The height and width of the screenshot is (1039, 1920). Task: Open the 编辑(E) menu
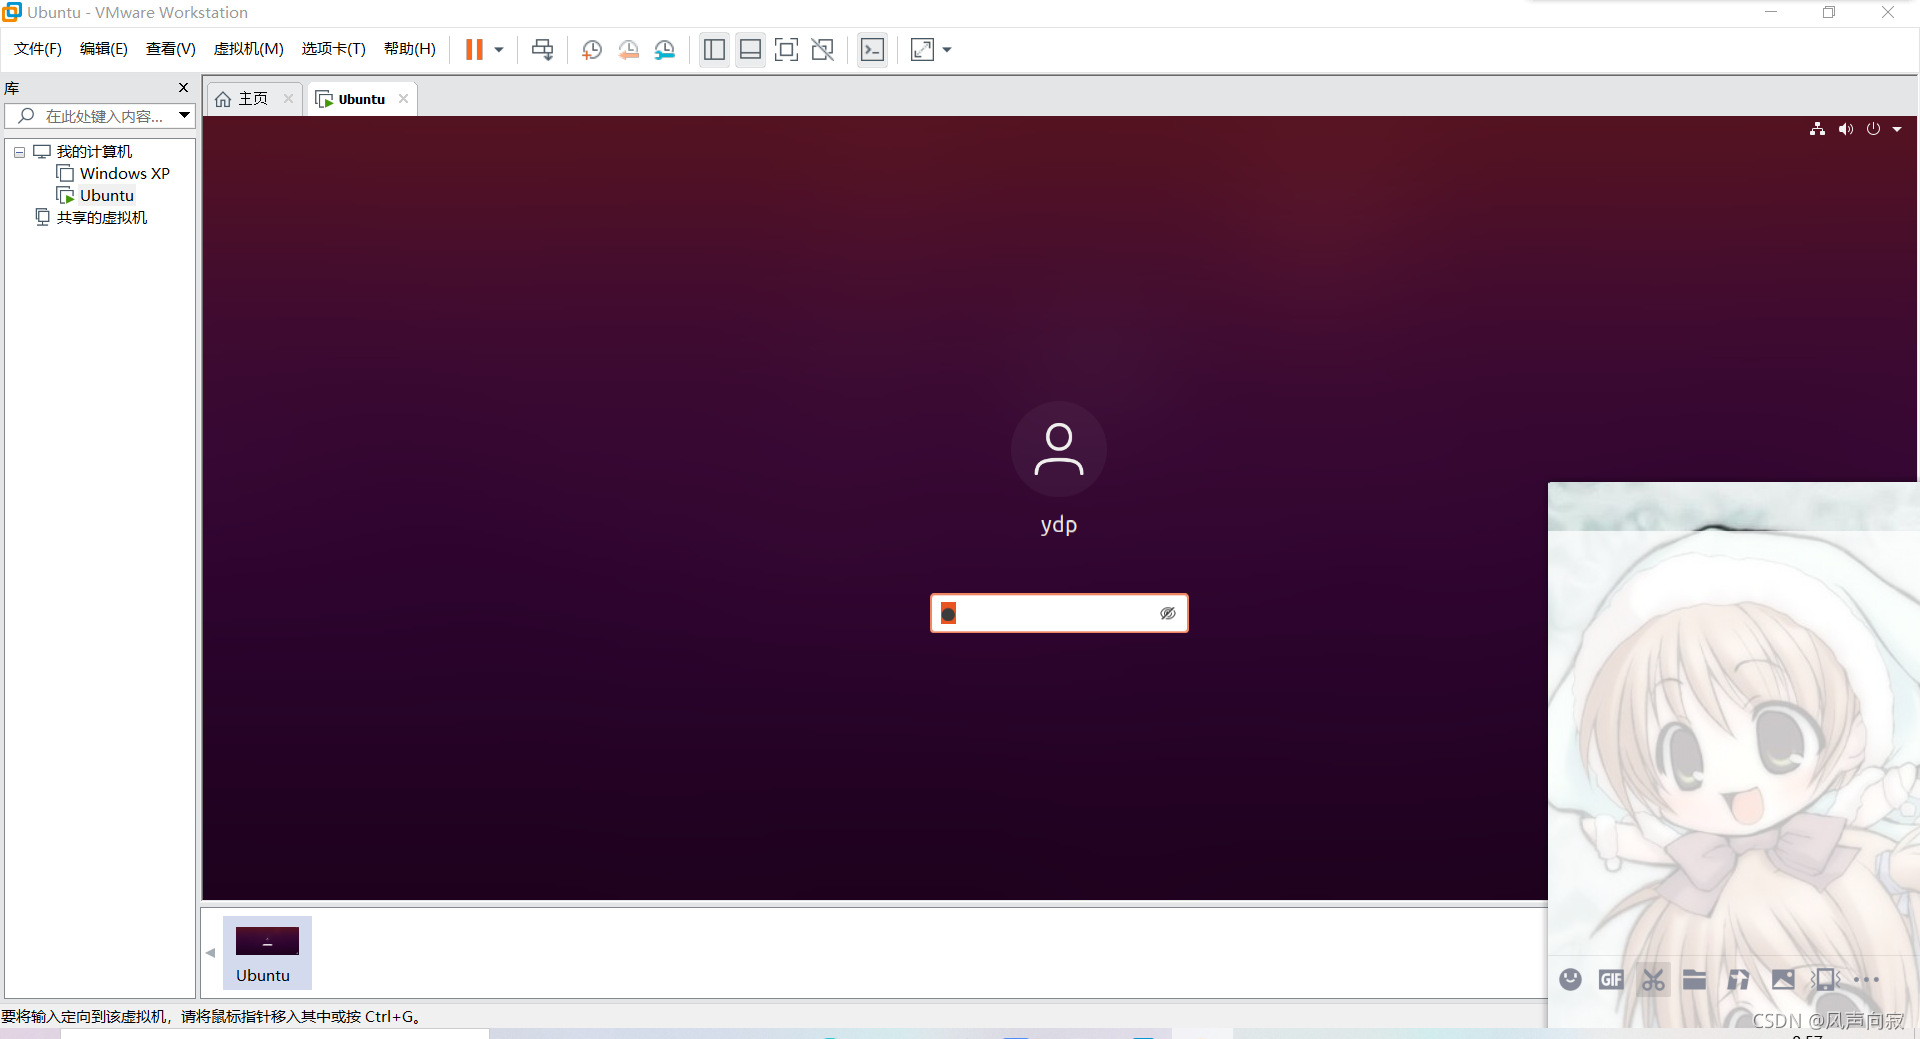pyautogui.click(x=104, y=49)
